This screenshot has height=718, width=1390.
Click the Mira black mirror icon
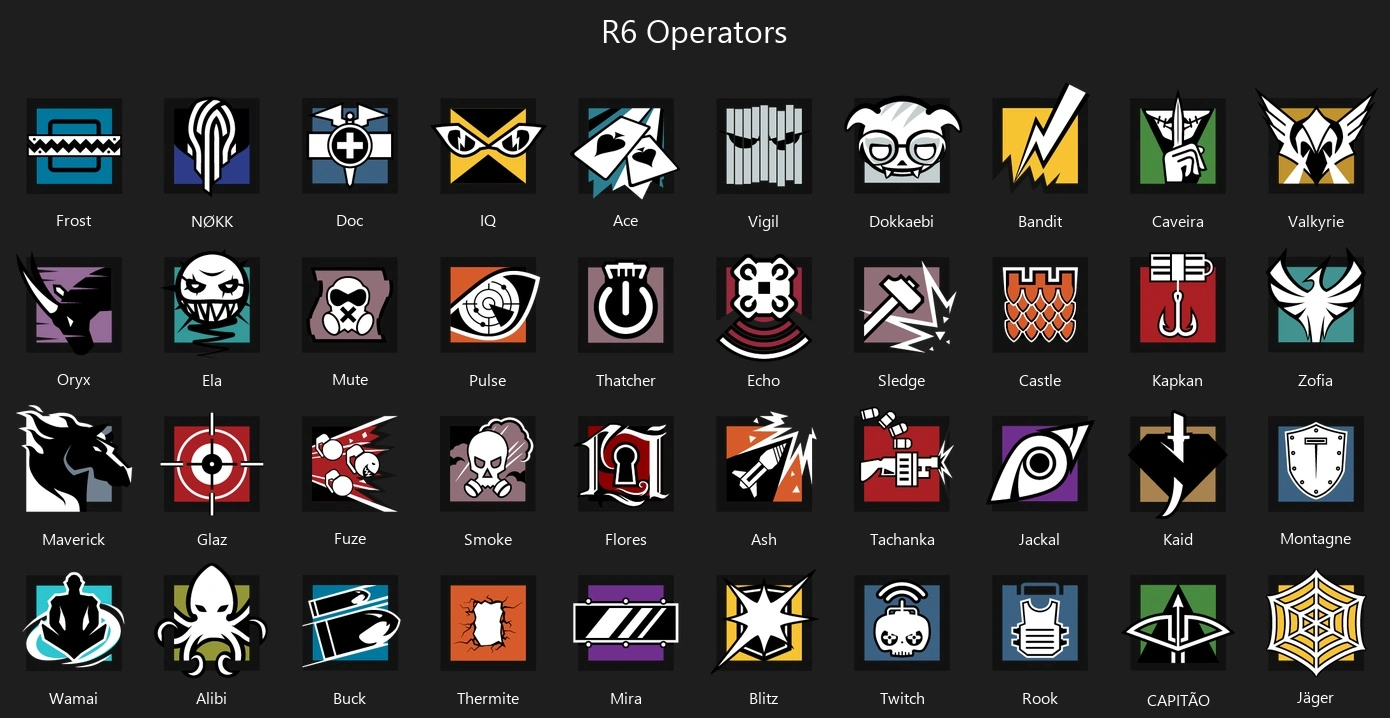[626, 623]
